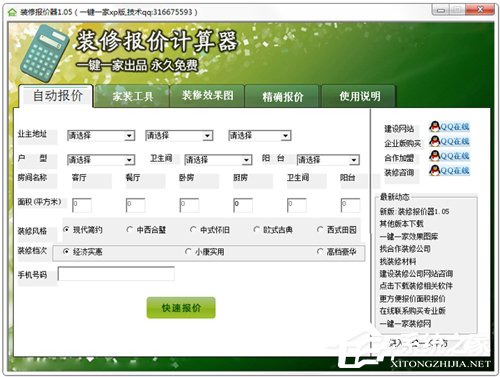
Task: Open the 找合作装修公司 link
Action: pos(405,249)
